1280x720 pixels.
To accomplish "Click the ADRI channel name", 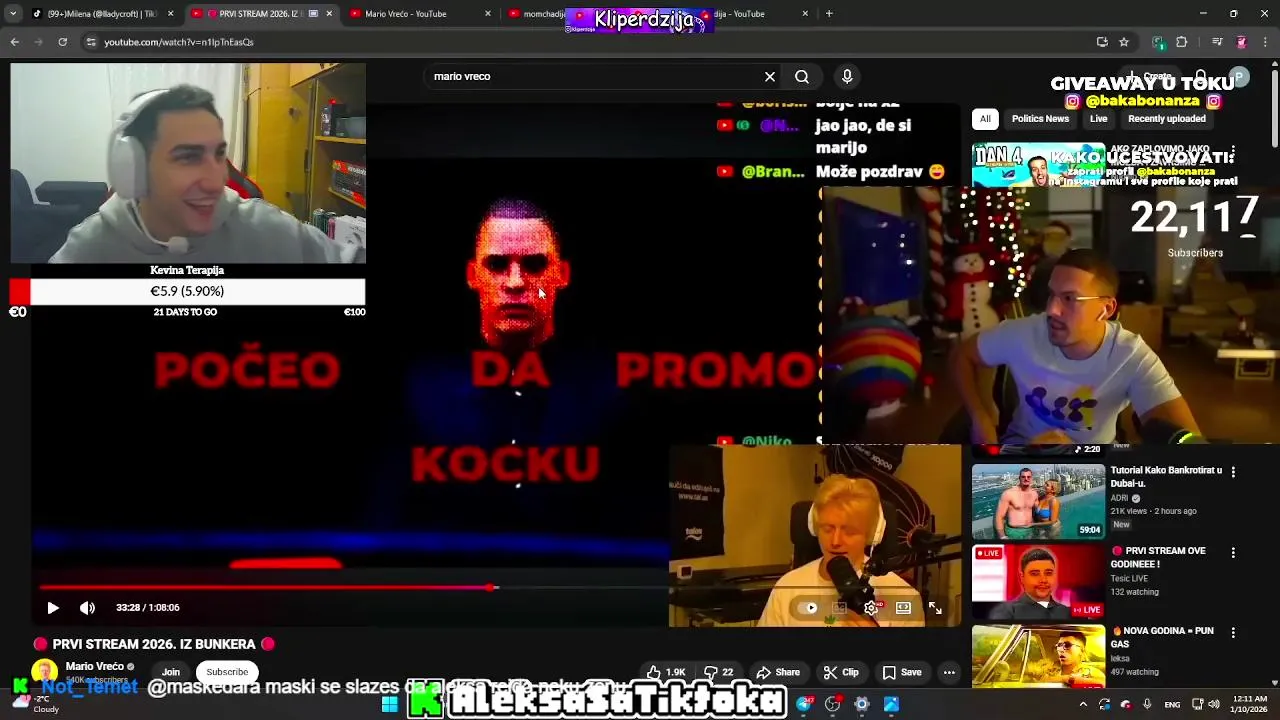I will click(1119, 497).
